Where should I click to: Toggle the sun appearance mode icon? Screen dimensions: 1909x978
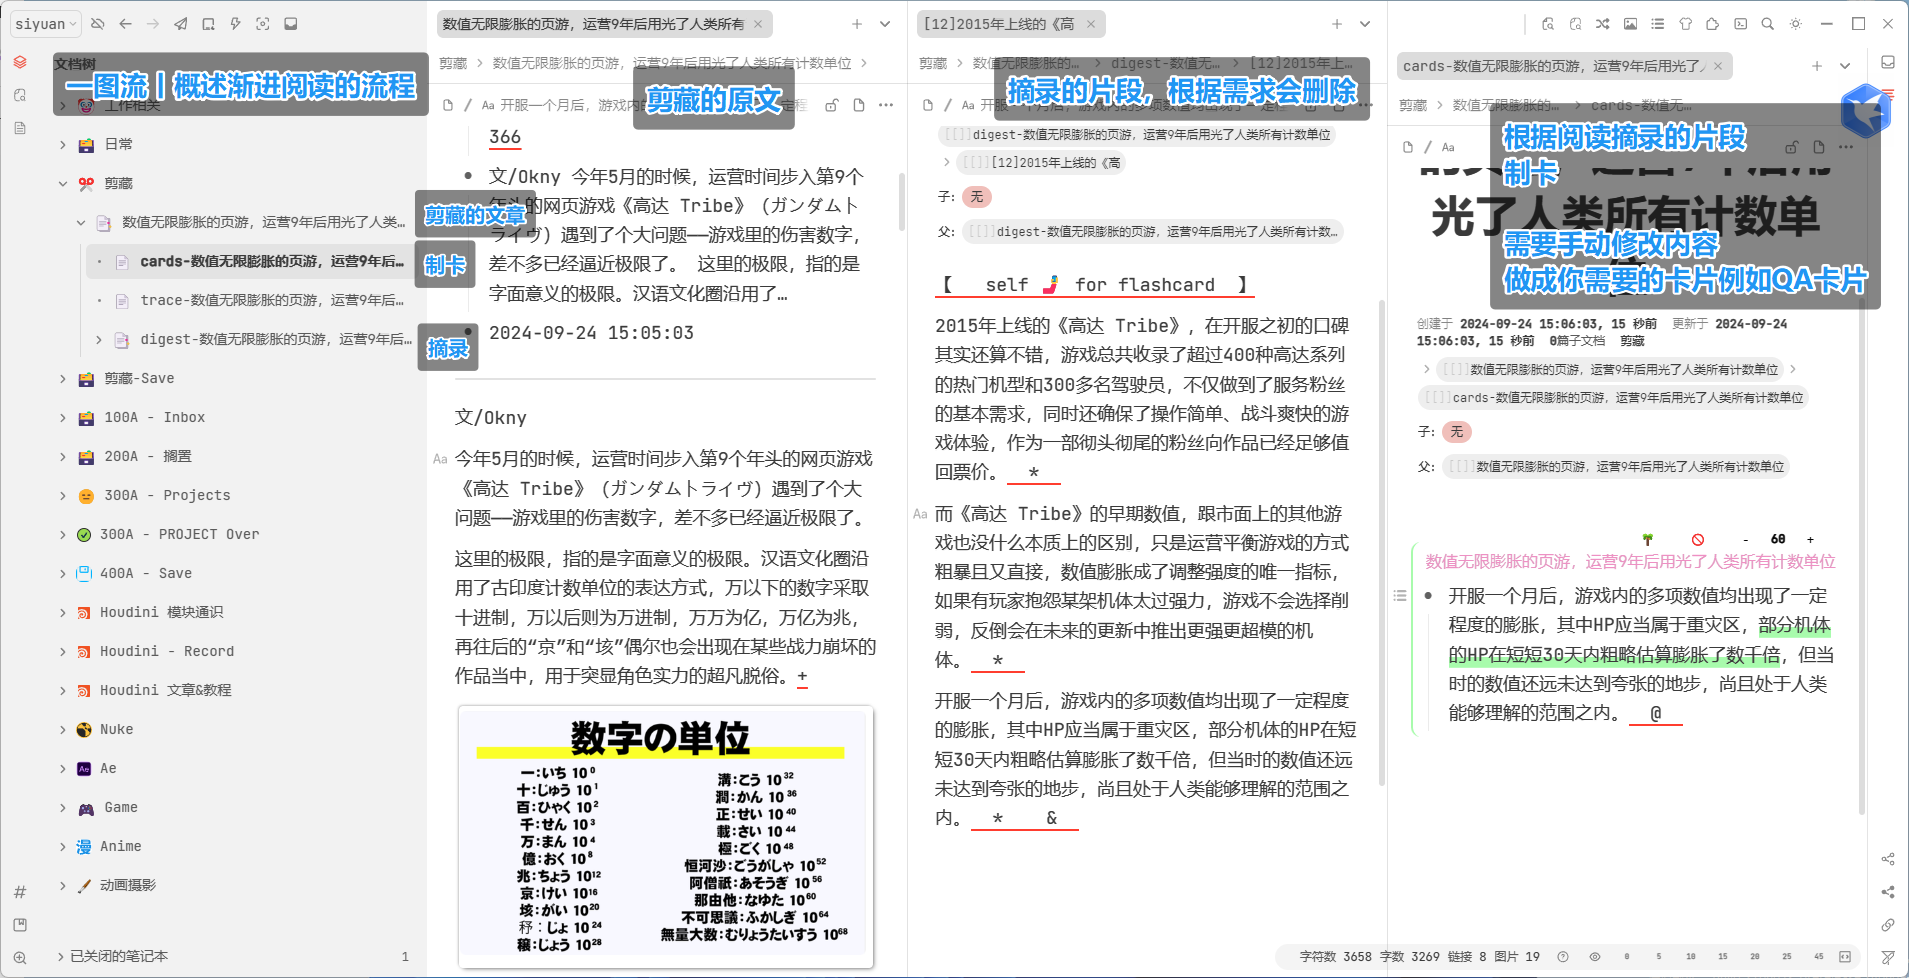coord(1796,24)
